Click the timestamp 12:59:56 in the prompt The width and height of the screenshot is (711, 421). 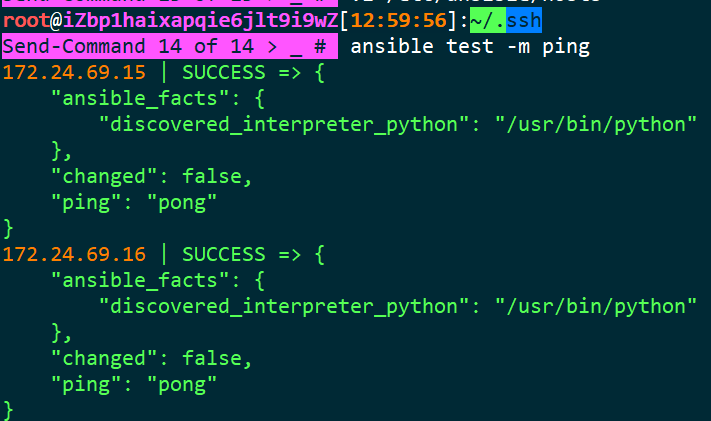pos(399,20)
